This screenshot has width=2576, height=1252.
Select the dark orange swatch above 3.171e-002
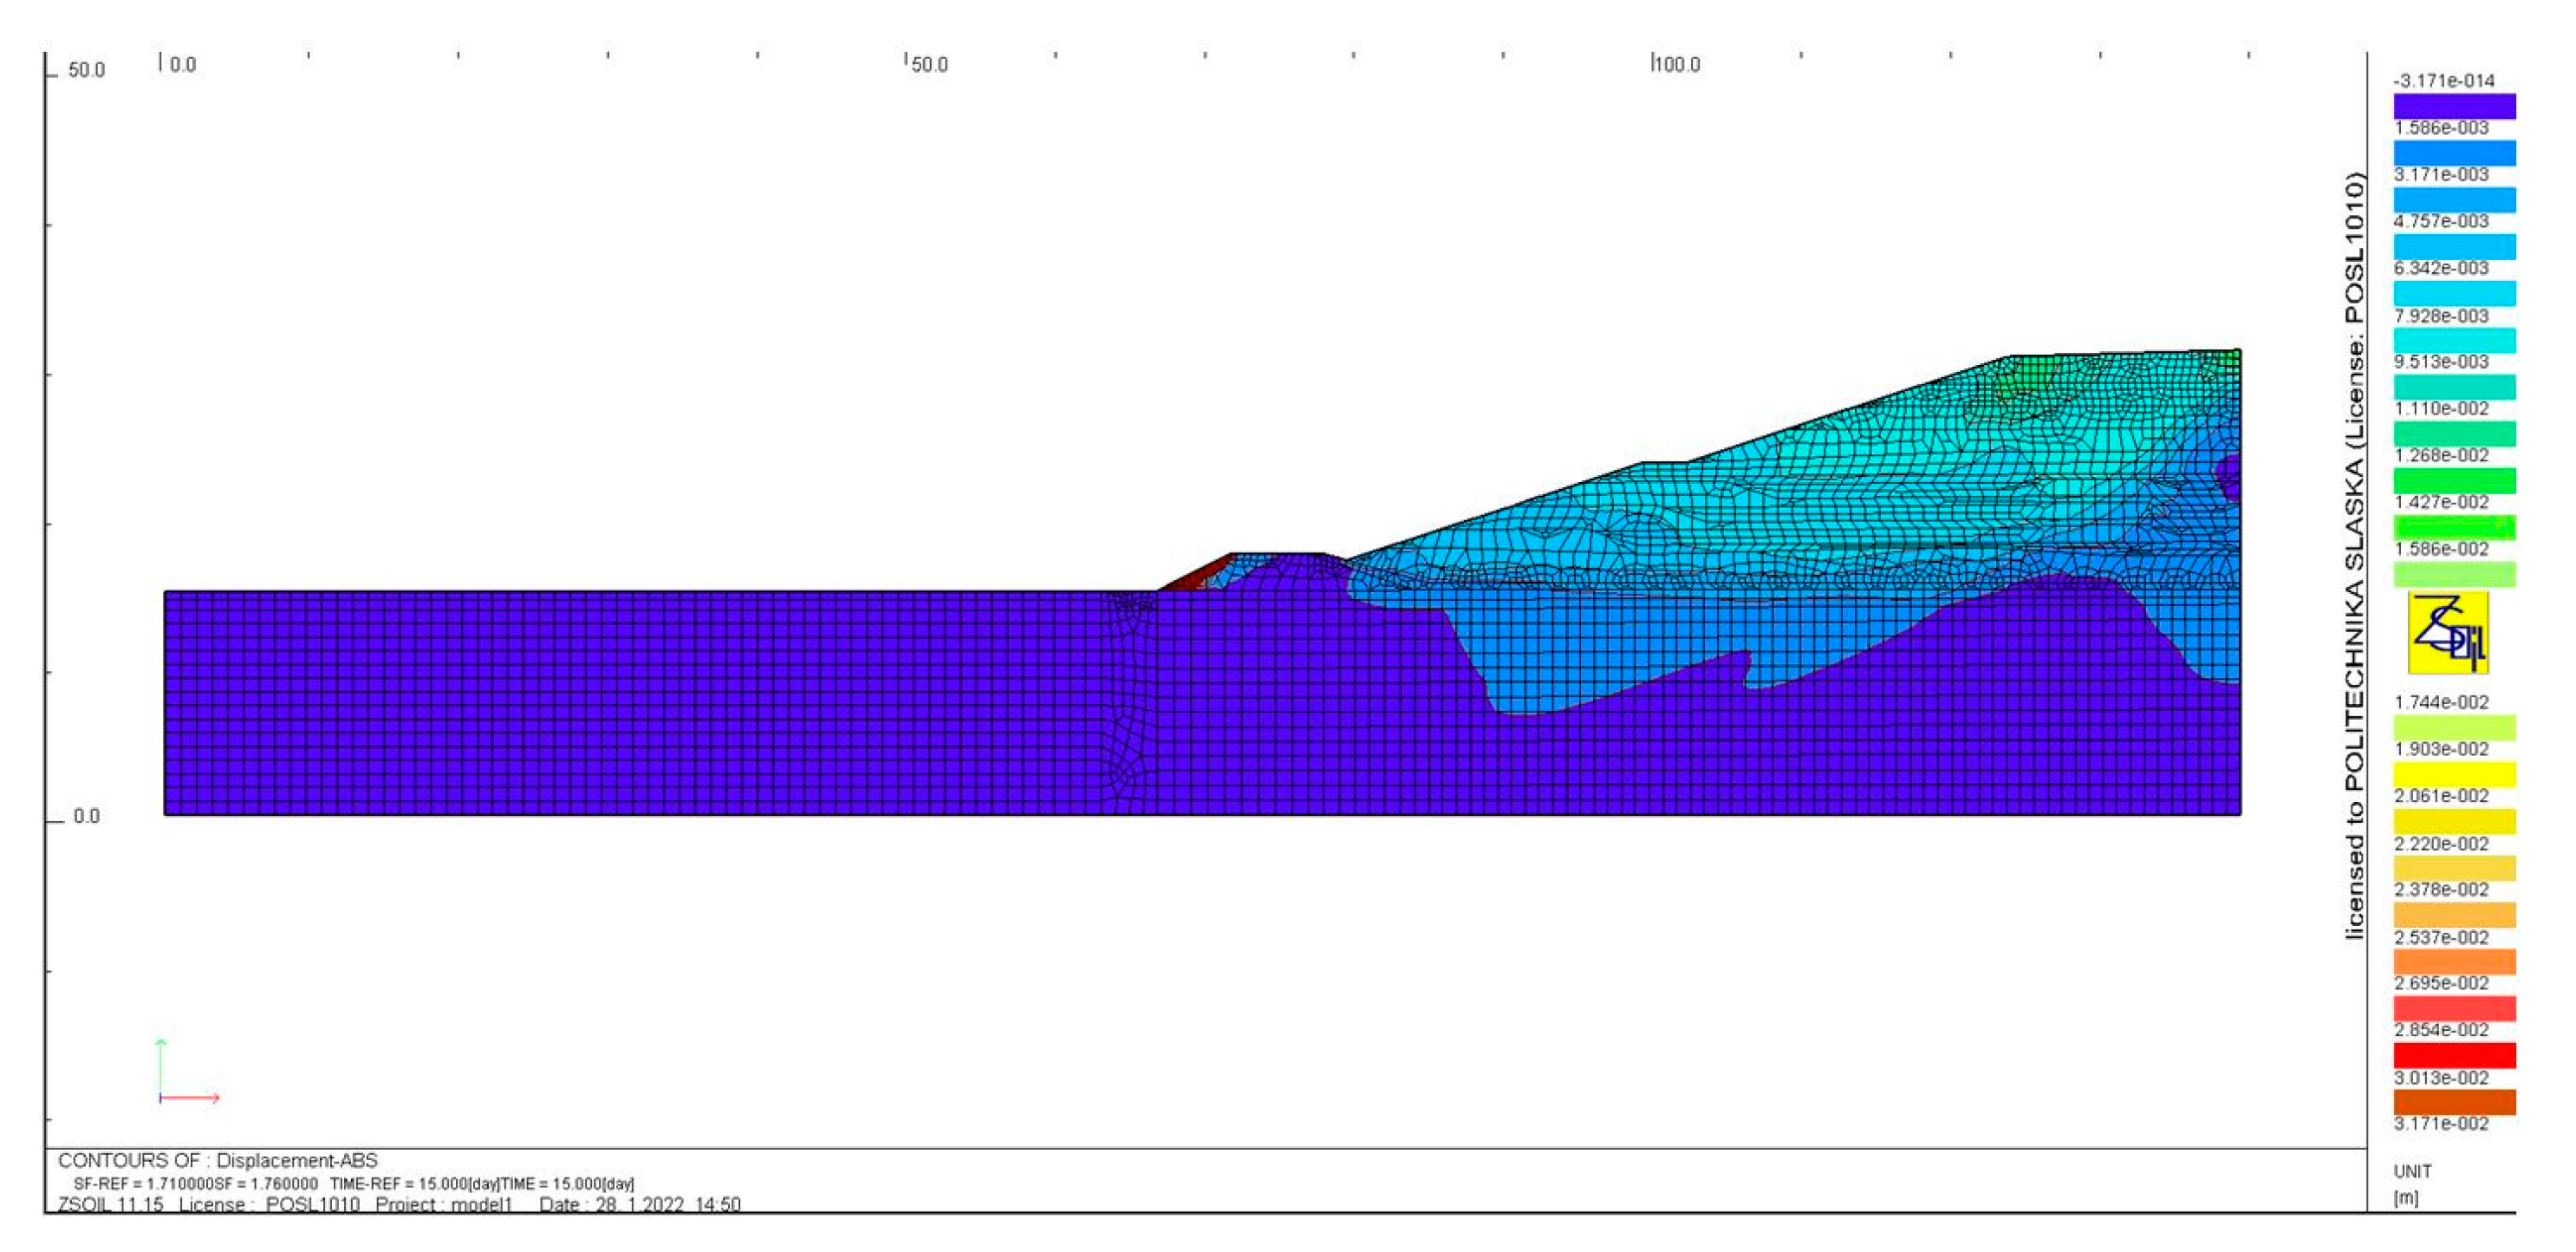pos(2454,1102)
